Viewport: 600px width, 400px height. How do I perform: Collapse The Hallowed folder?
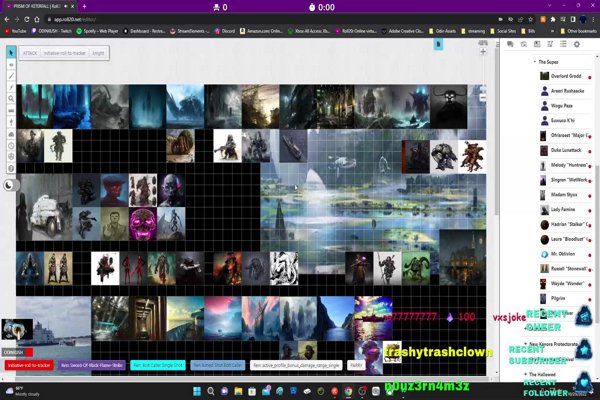(525, 374)
